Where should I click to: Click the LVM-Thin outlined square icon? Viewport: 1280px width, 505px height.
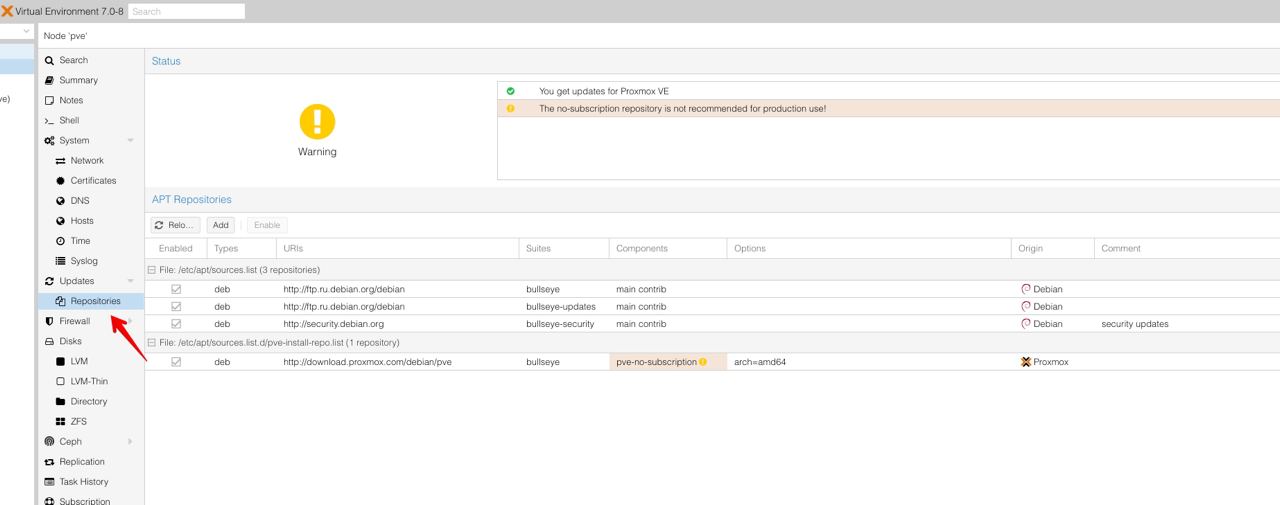[60, 381]
